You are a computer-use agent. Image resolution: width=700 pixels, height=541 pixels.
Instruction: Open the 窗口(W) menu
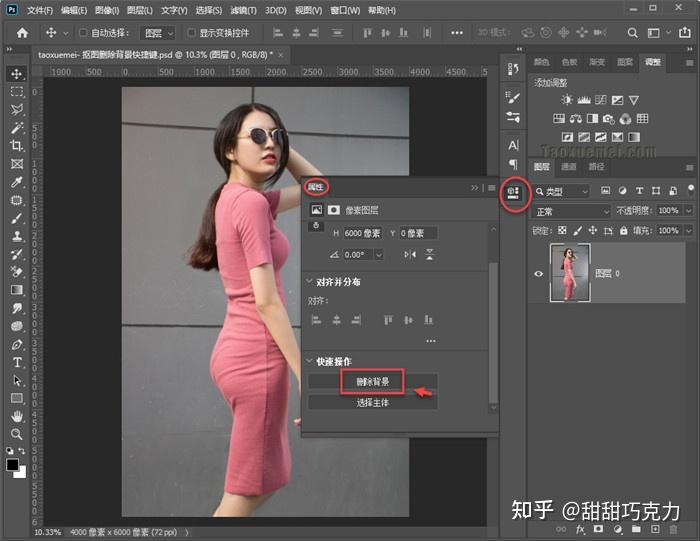point(345,10)
